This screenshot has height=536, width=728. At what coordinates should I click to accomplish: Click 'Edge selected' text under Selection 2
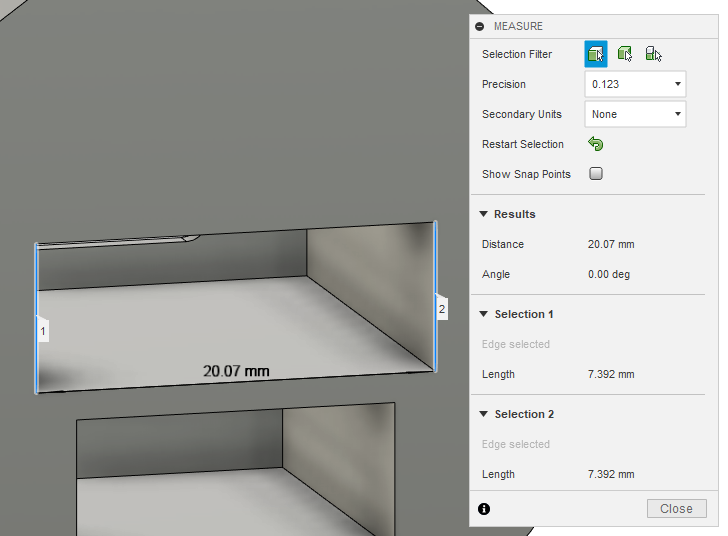tap(516, 444)
